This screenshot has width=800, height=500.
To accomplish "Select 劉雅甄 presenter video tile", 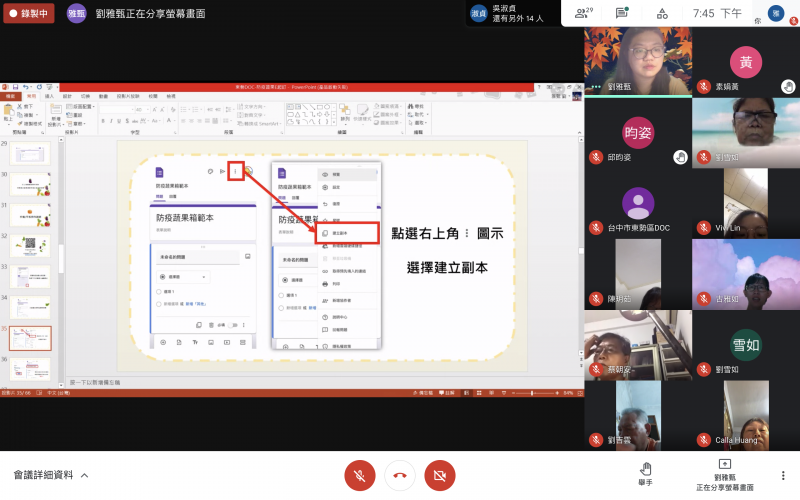I will click(638, 62).
